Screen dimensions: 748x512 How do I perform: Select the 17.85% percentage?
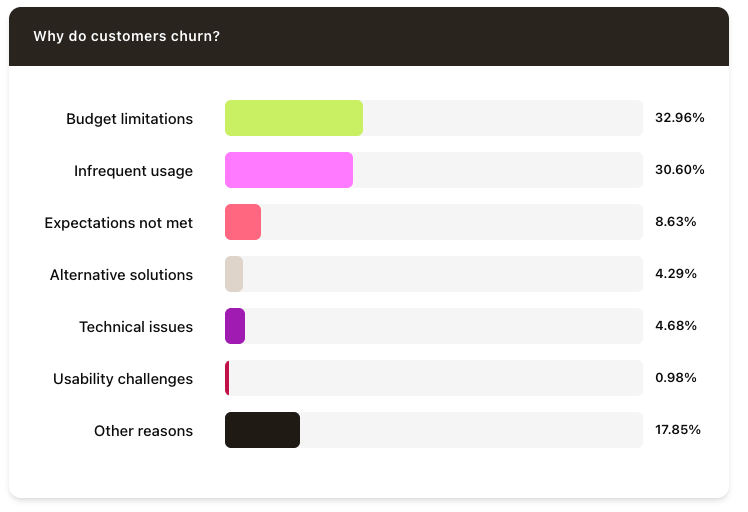pyautogui.click(x=678, y=430)
